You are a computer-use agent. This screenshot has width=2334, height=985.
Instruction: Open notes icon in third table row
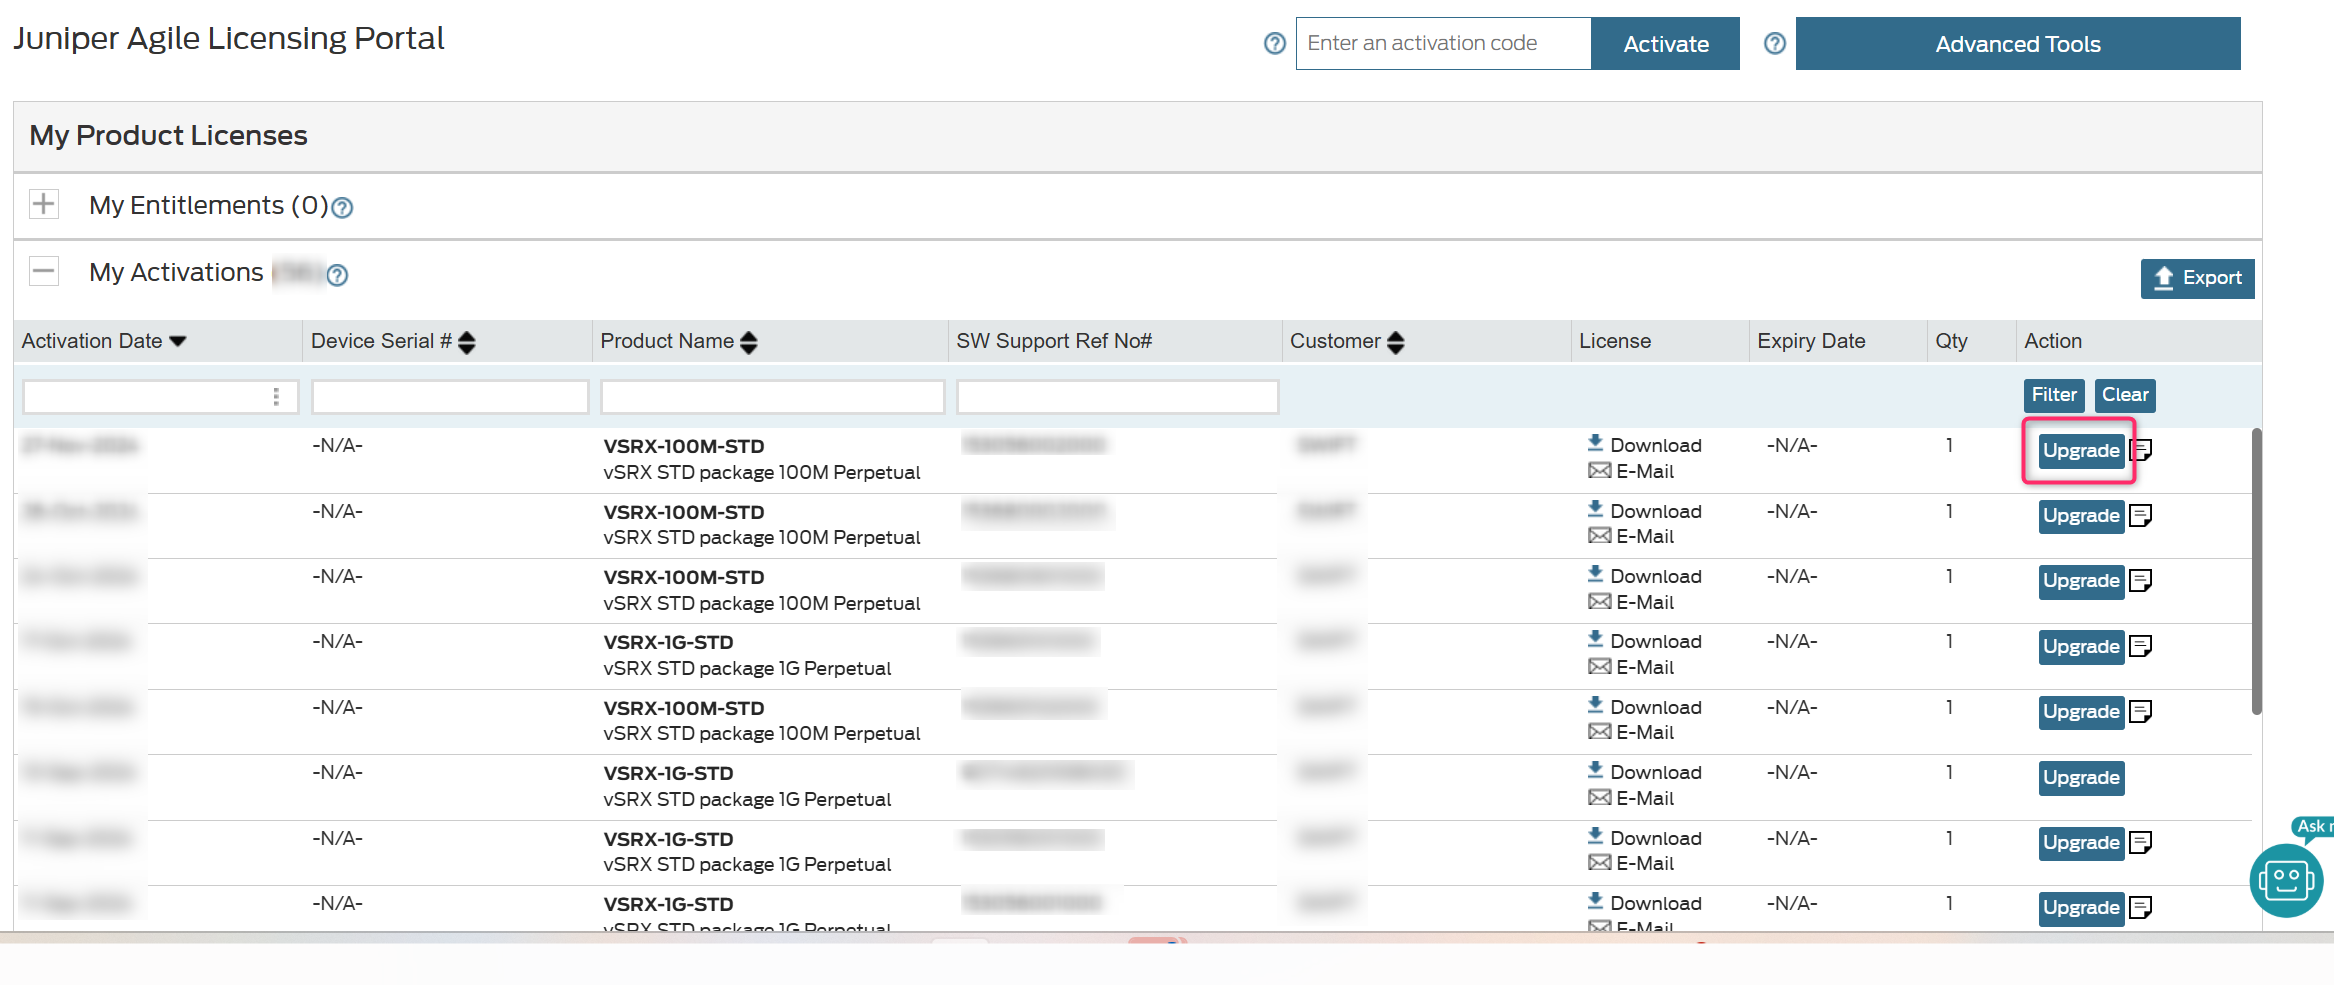2141,581
